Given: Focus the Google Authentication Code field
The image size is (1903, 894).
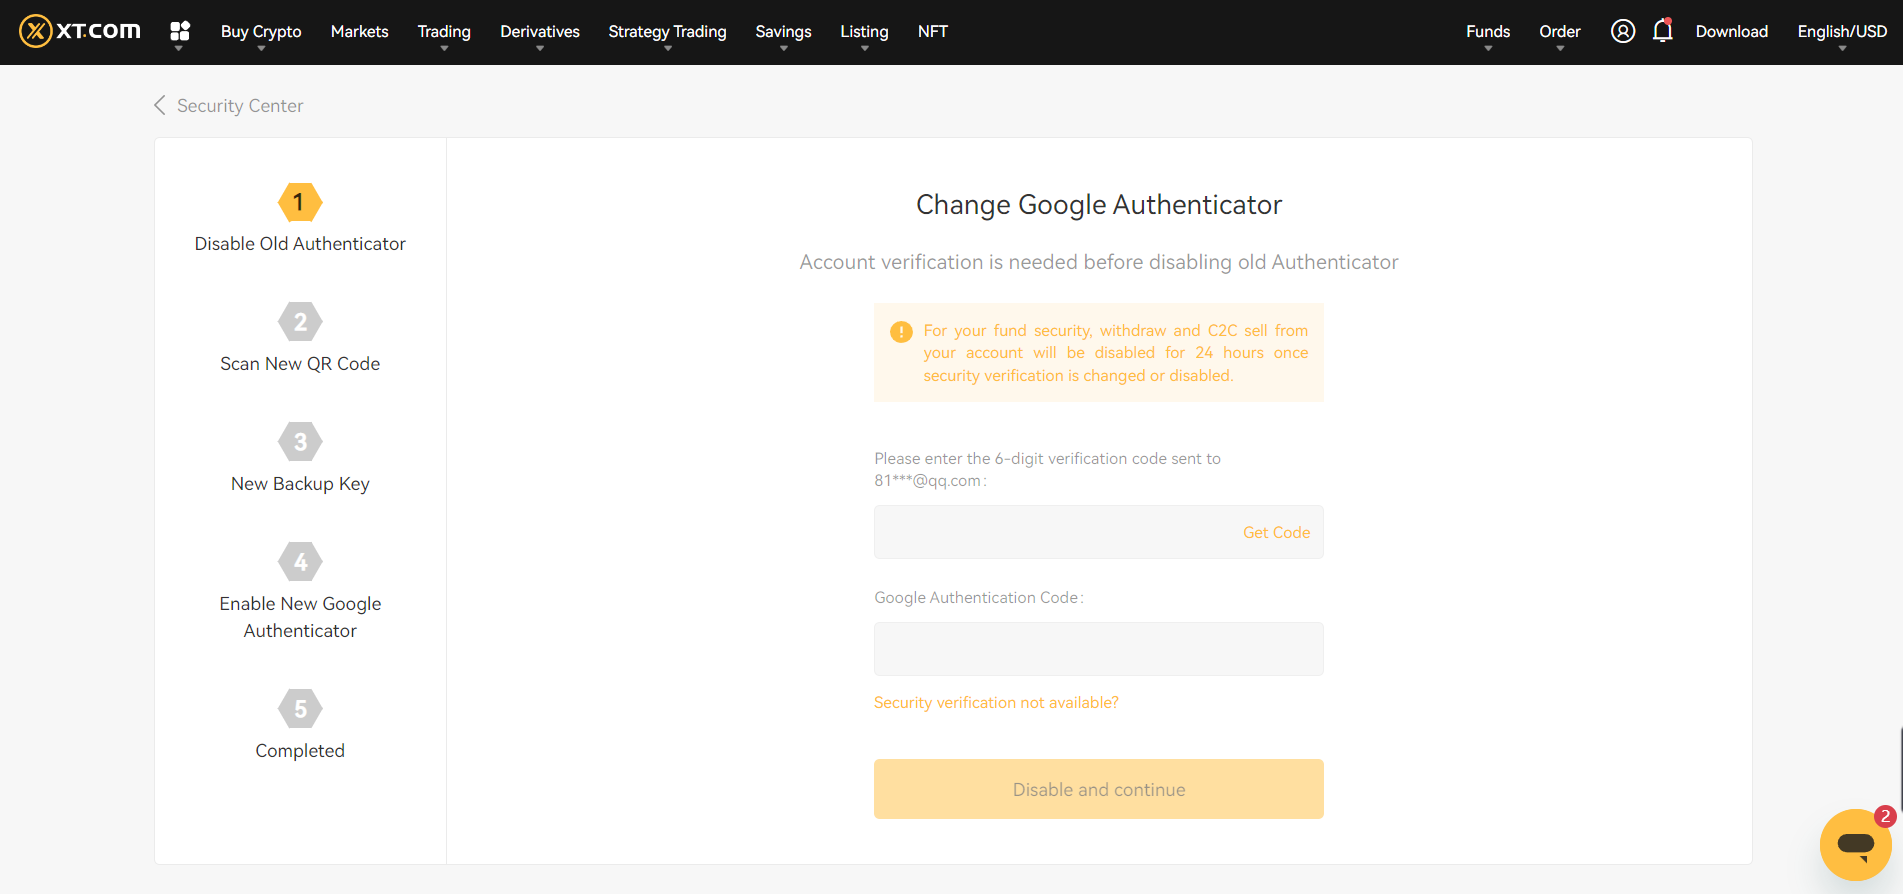Looking at the screenshot, I should (x=1098, y=650).
